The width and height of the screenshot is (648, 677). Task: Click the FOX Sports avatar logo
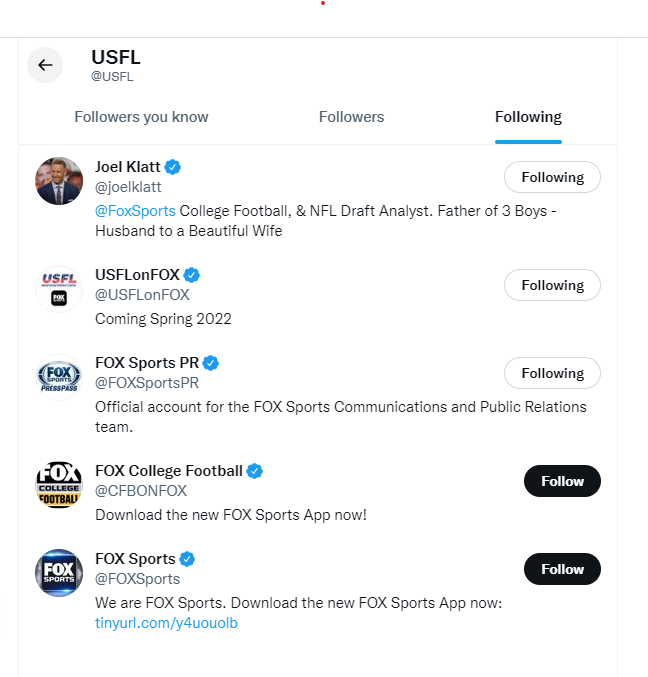click(x=59, y=573)
